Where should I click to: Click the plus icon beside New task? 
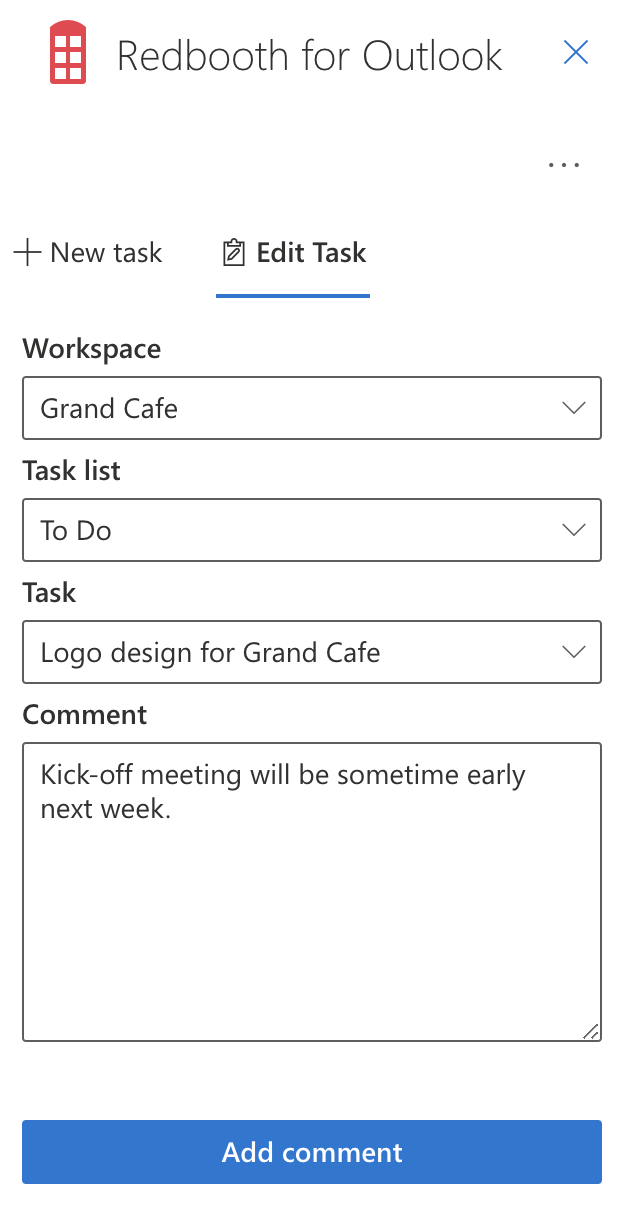(27, 253)
